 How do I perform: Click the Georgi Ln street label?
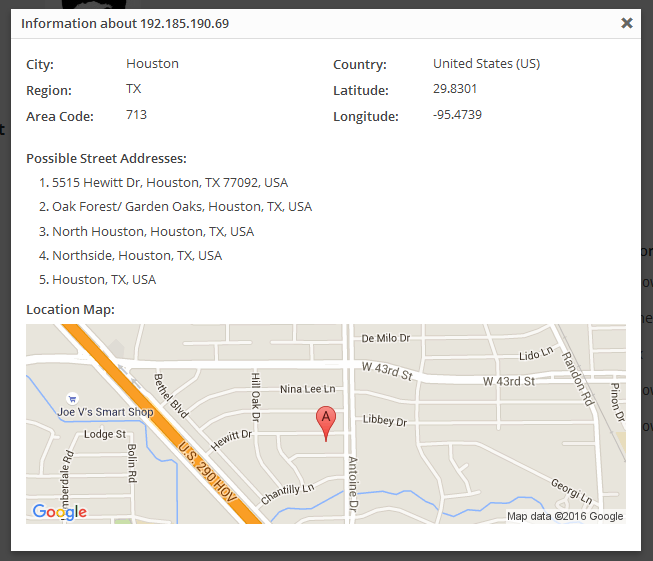571,491
